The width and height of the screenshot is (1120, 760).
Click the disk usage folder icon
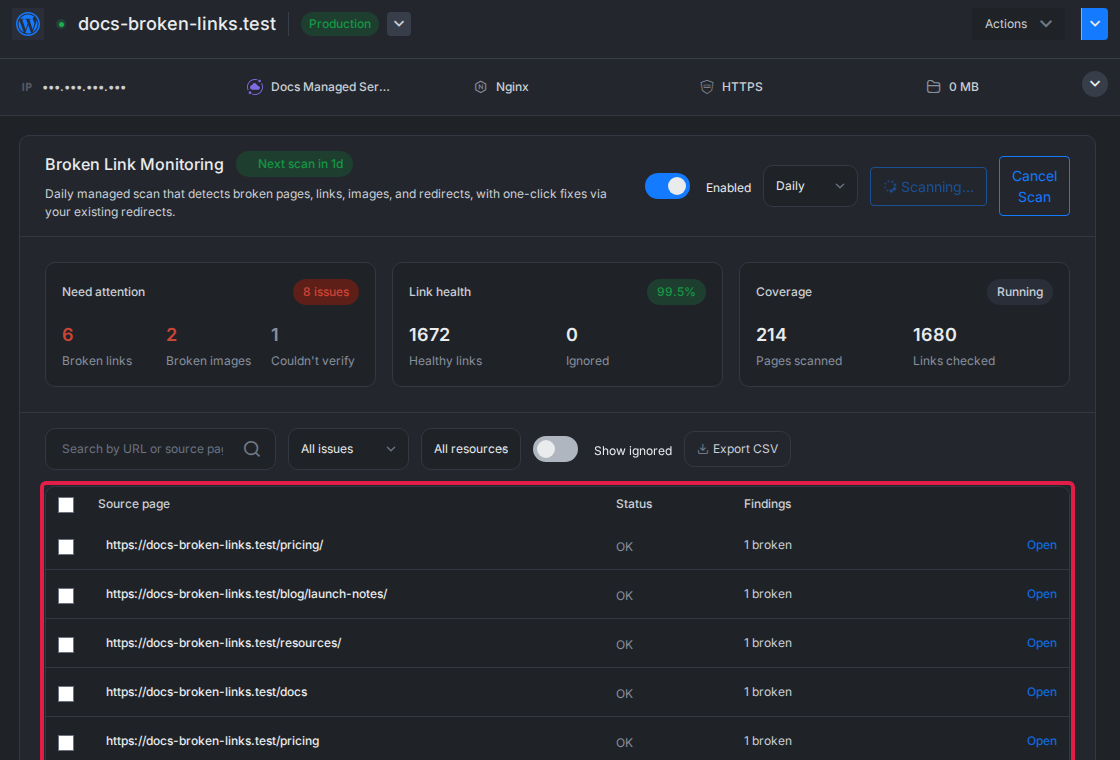click(933, 87)
